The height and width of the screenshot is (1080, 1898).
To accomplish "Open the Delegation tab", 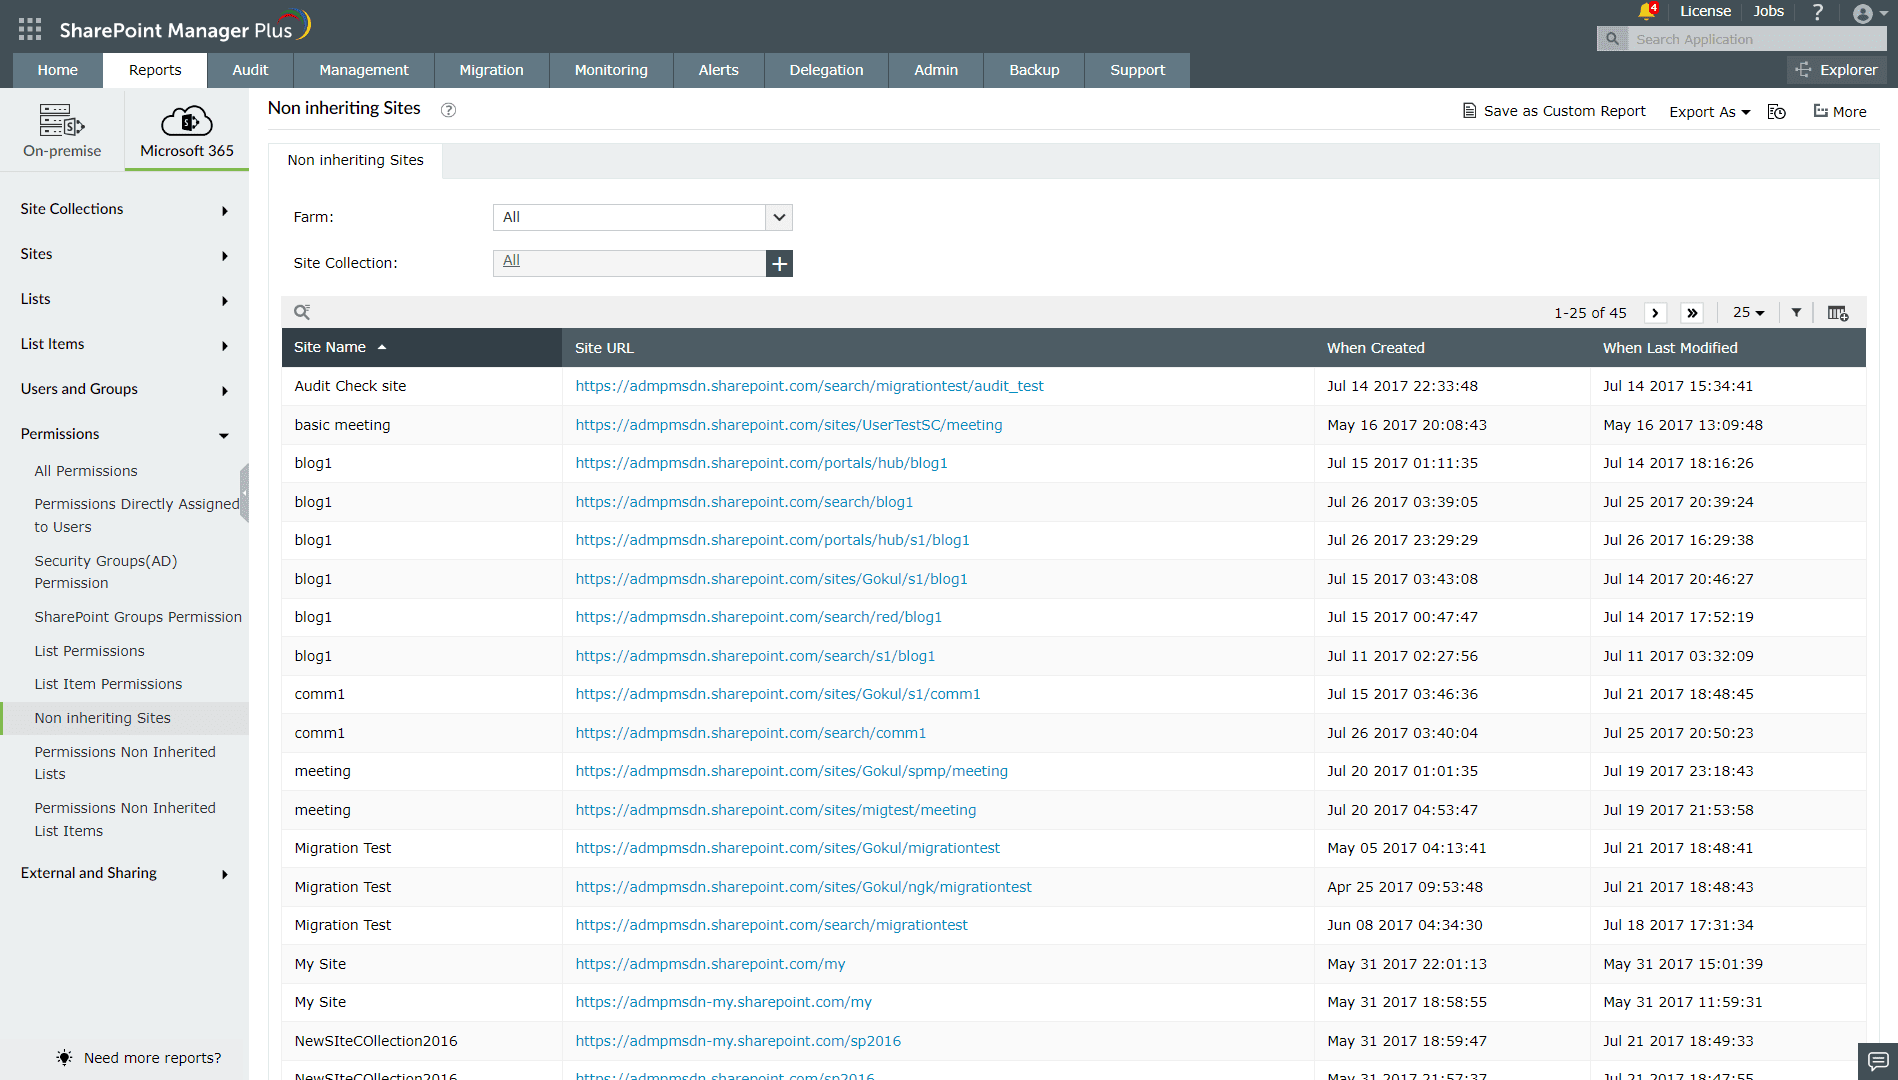I will 826,70.
